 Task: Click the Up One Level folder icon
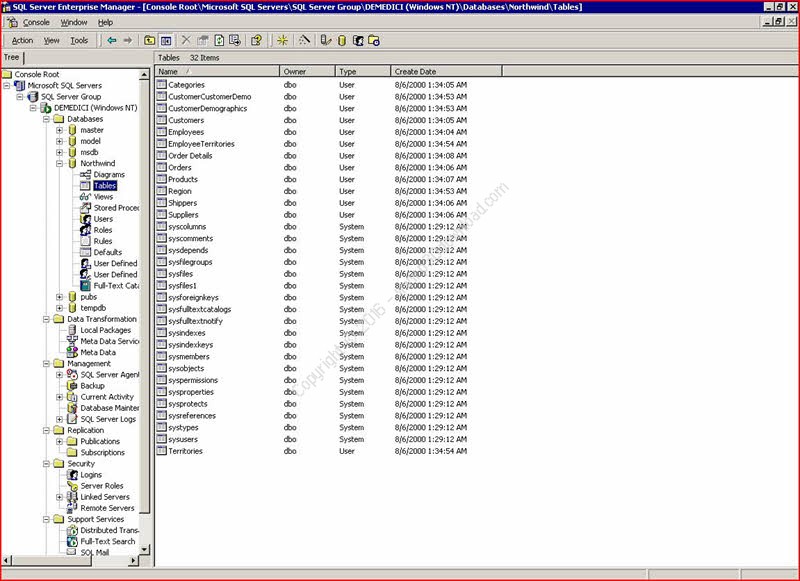[x=150, y=41]
